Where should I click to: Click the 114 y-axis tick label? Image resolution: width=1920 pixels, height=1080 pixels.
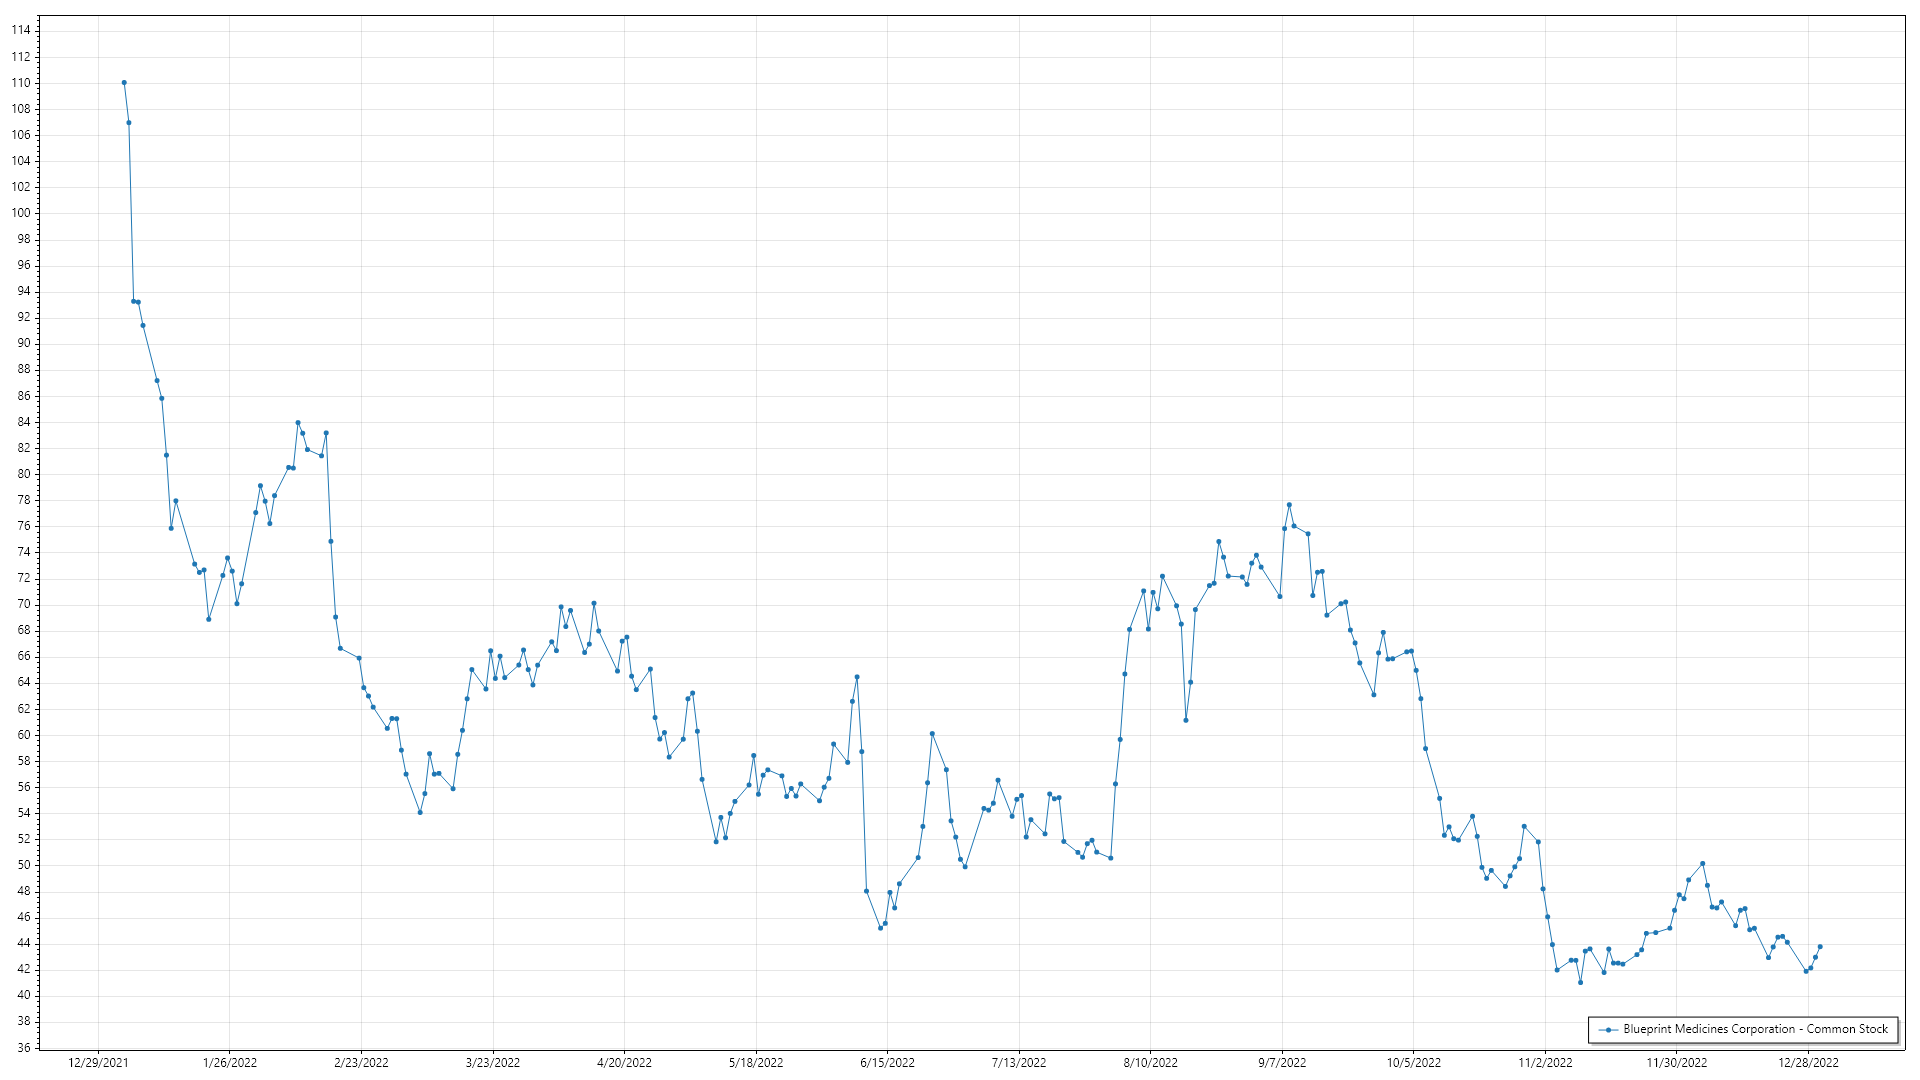click(x=21, y=30)
